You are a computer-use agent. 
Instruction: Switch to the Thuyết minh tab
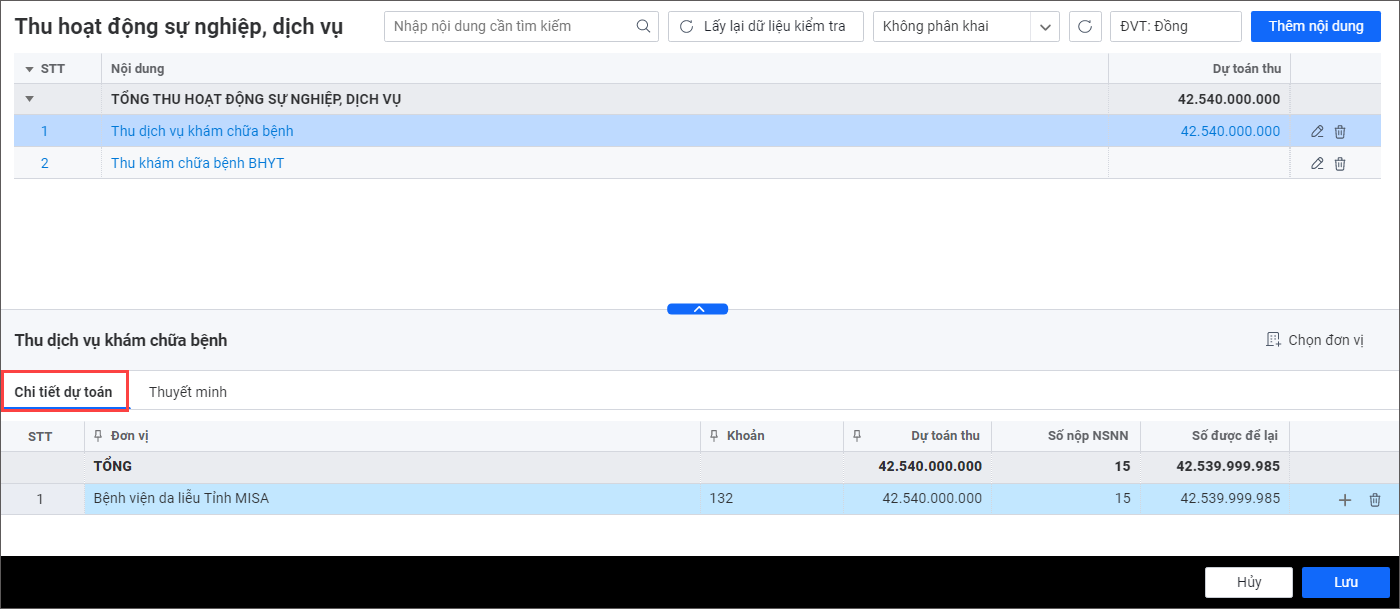pyautogui.click(x=188, y=392)
